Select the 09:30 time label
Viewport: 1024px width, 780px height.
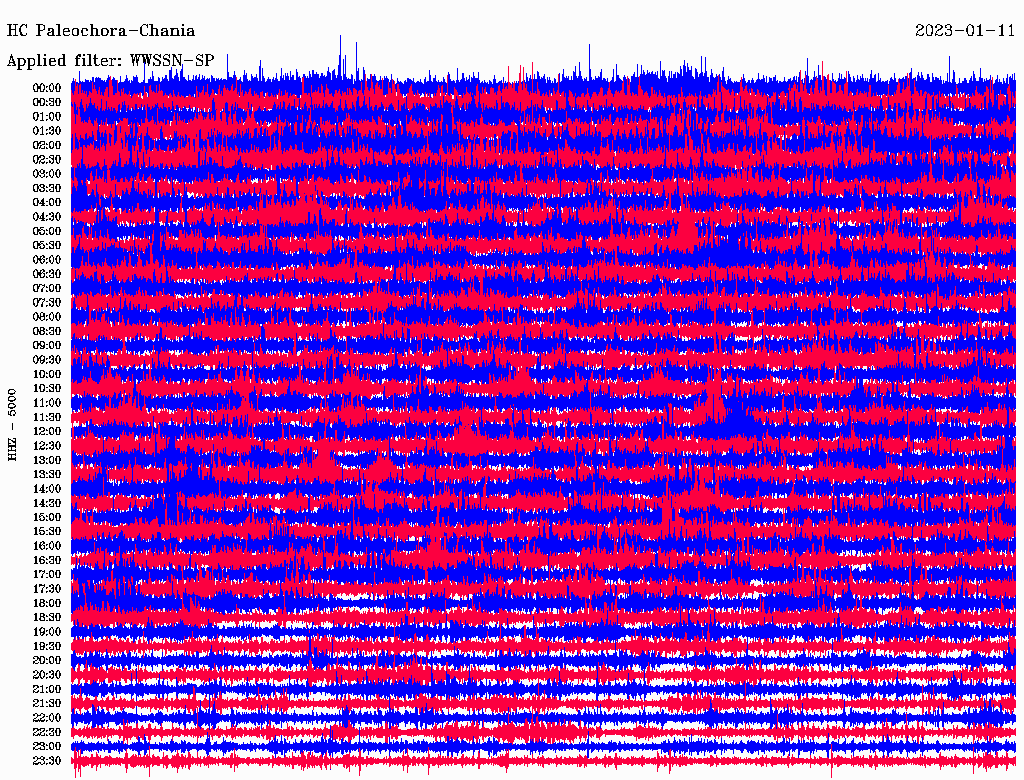pyautogui.click(x=47, y=361)
